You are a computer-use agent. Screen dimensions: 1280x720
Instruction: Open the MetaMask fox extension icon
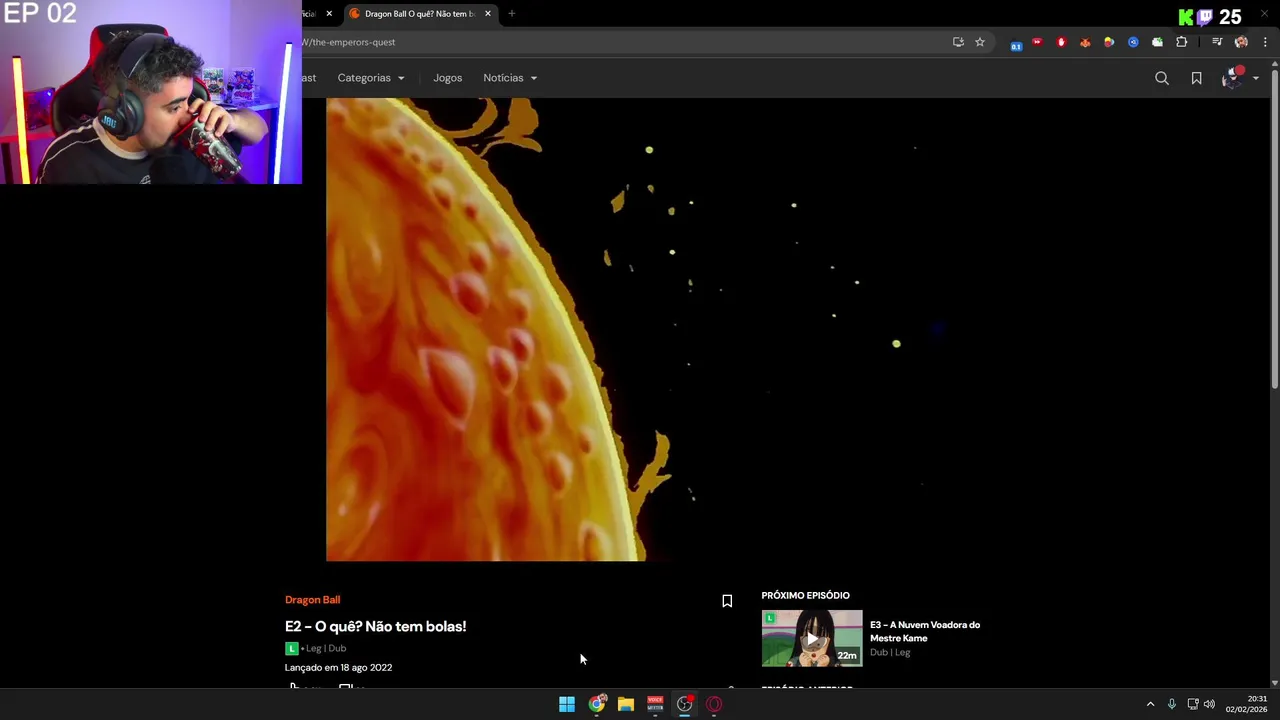(x=1085, y=42)
